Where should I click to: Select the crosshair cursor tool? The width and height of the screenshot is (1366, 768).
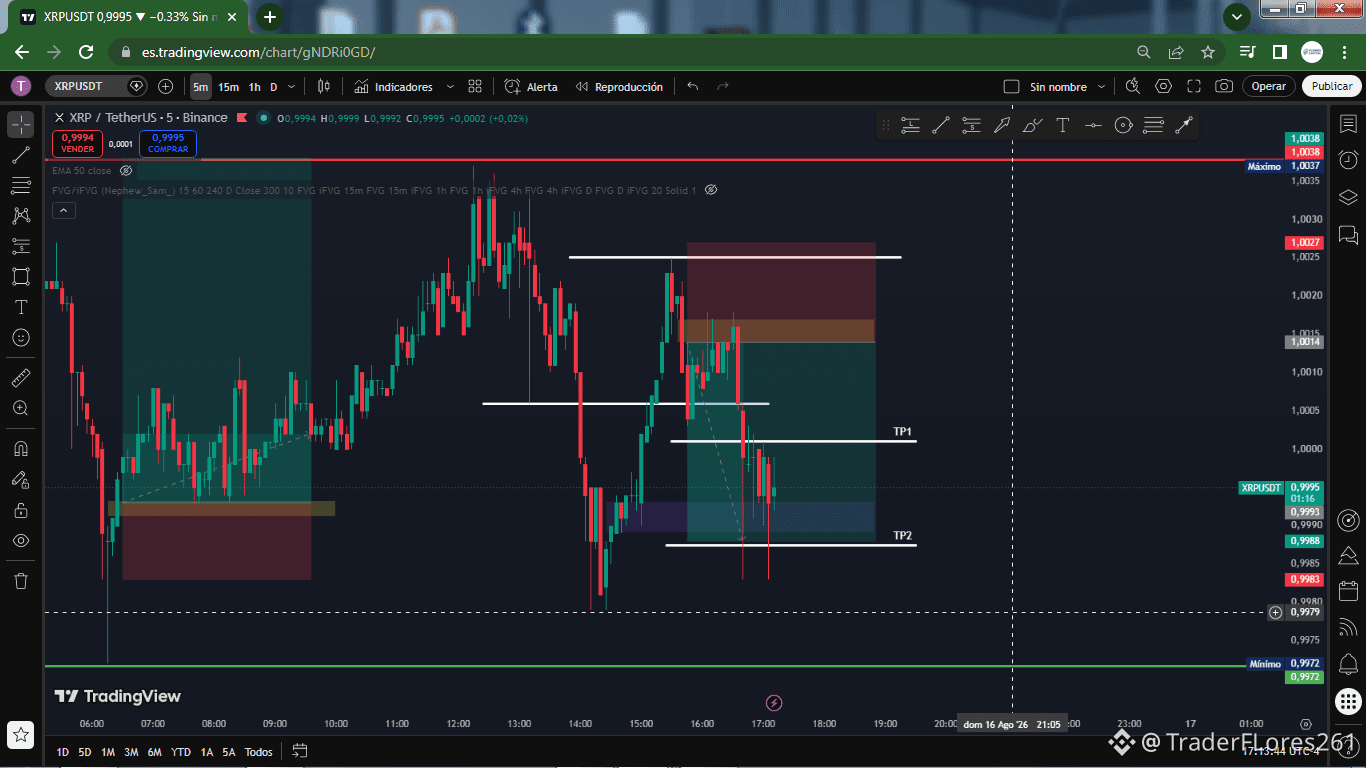tap(21, 125)
